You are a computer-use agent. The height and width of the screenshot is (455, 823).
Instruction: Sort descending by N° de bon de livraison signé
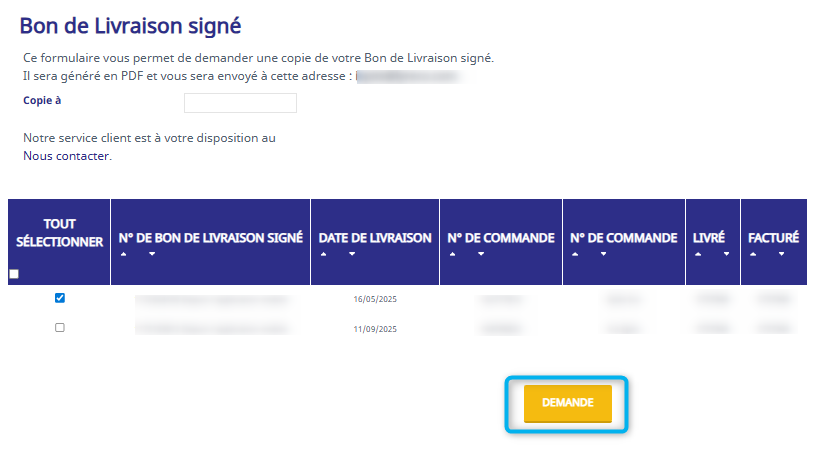[152, 254]
